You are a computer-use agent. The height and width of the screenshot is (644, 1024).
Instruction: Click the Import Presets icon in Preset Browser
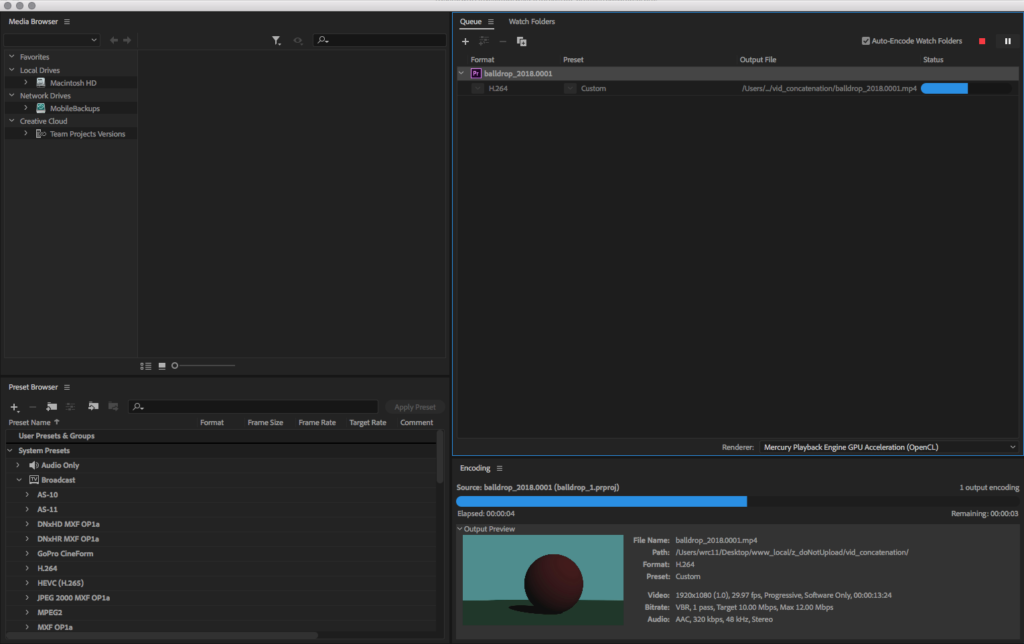[93, 407]
